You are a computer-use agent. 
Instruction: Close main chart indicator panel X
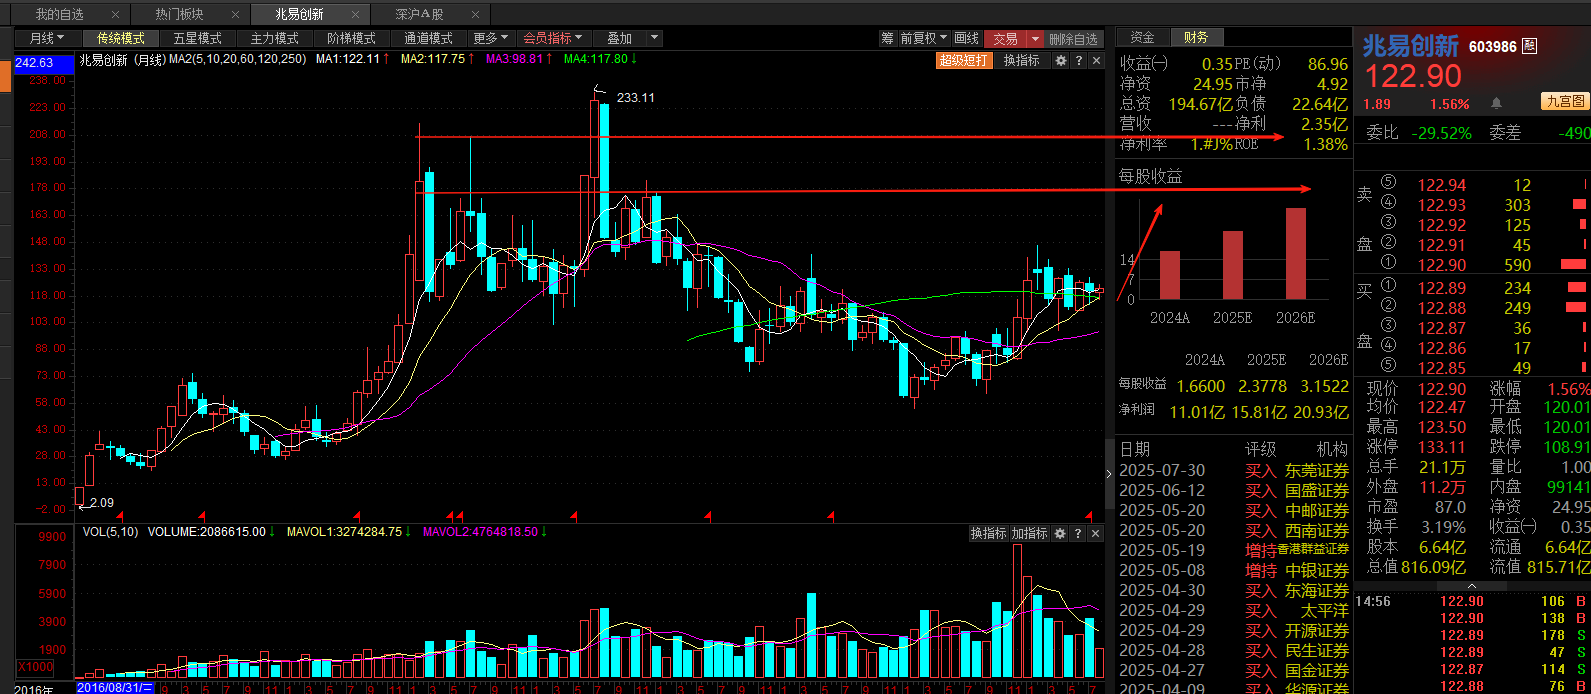point(1095,60)
